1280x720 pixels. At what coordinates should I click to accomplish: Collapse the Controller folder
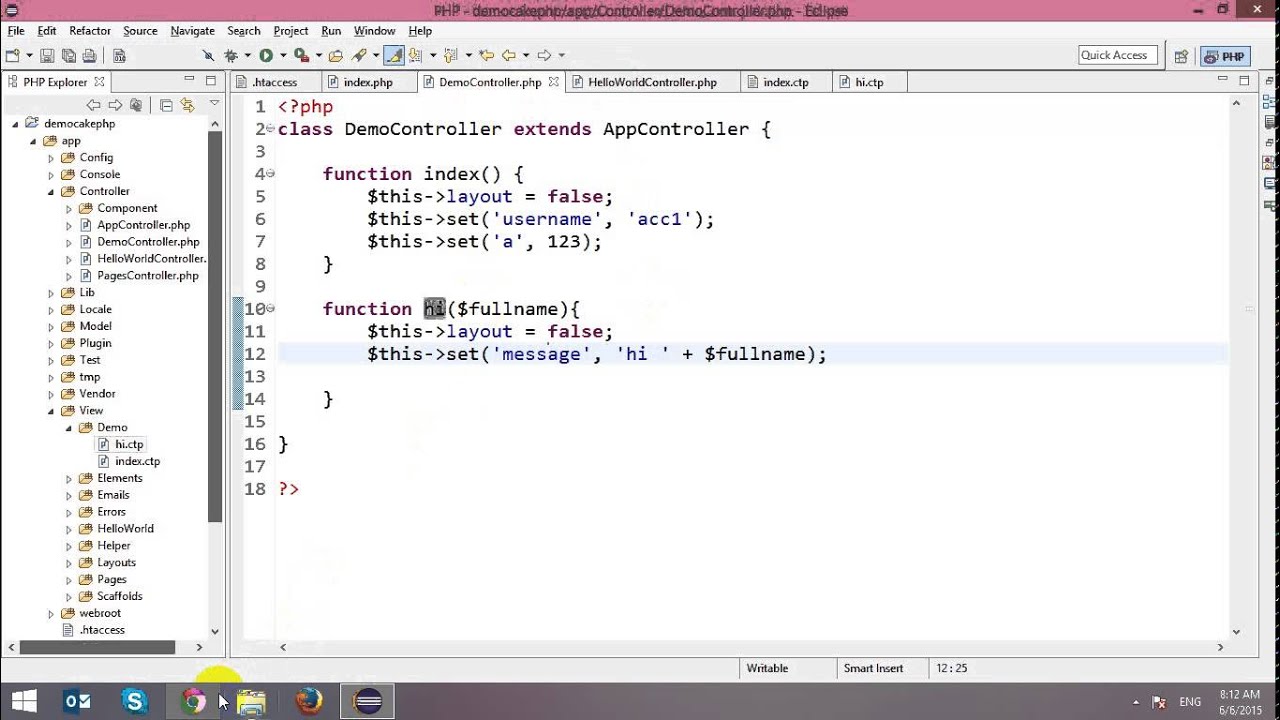(x=51, y=191)
